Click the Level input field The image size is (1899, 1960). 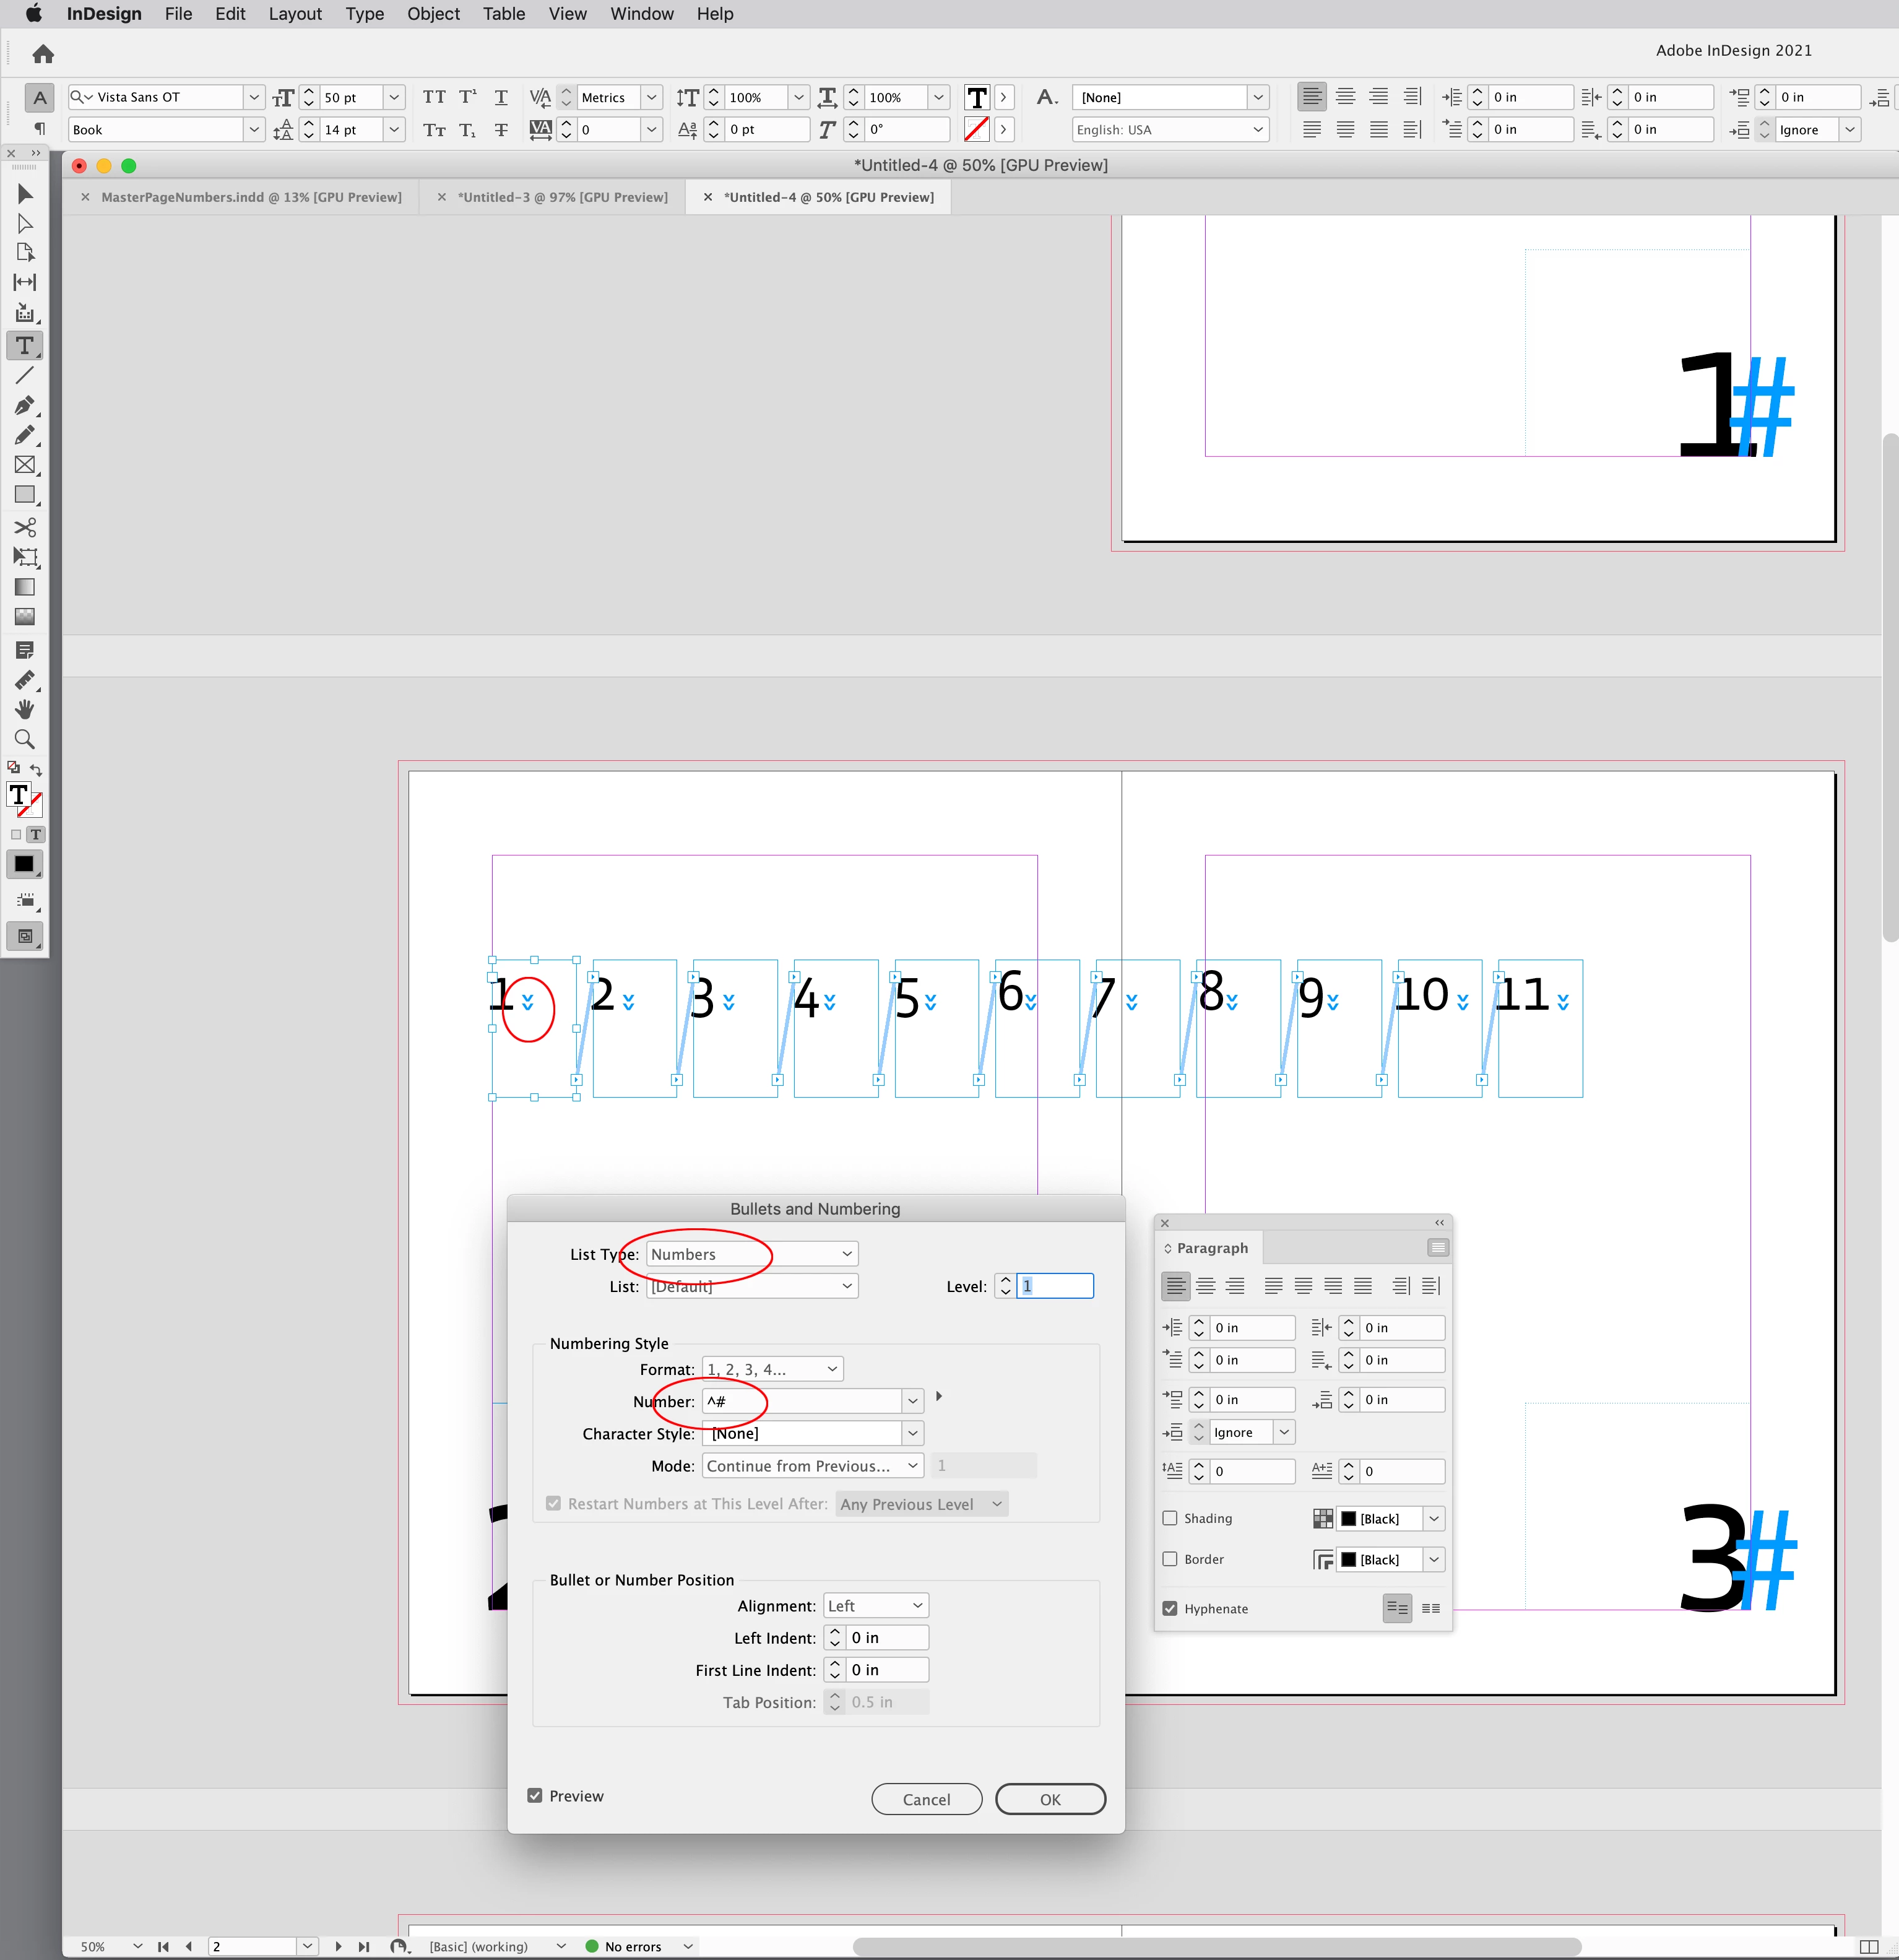pos(1054,1286)
